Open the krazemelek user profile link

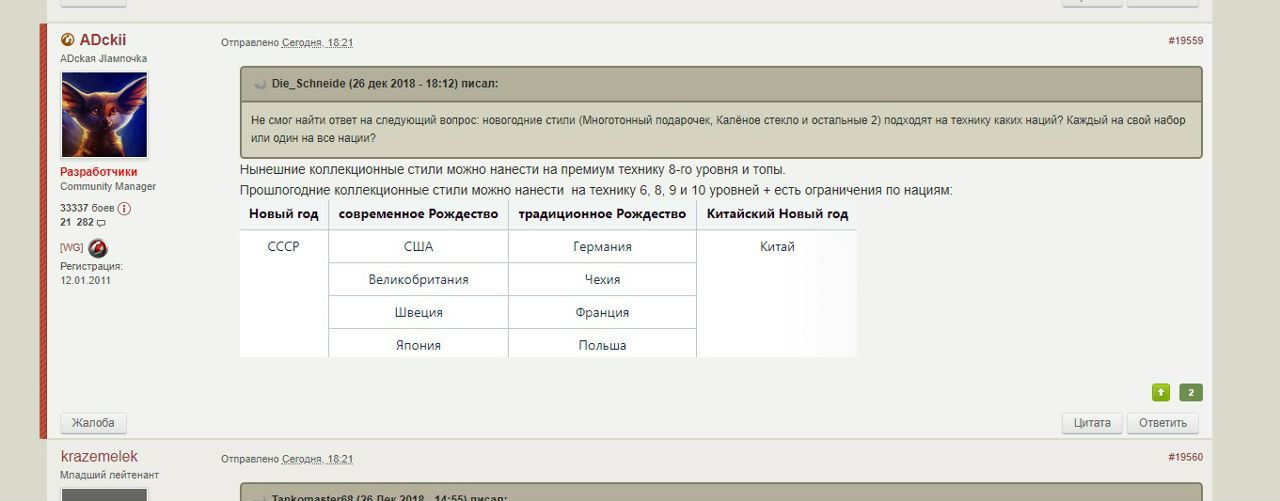(x=99, y=456)
